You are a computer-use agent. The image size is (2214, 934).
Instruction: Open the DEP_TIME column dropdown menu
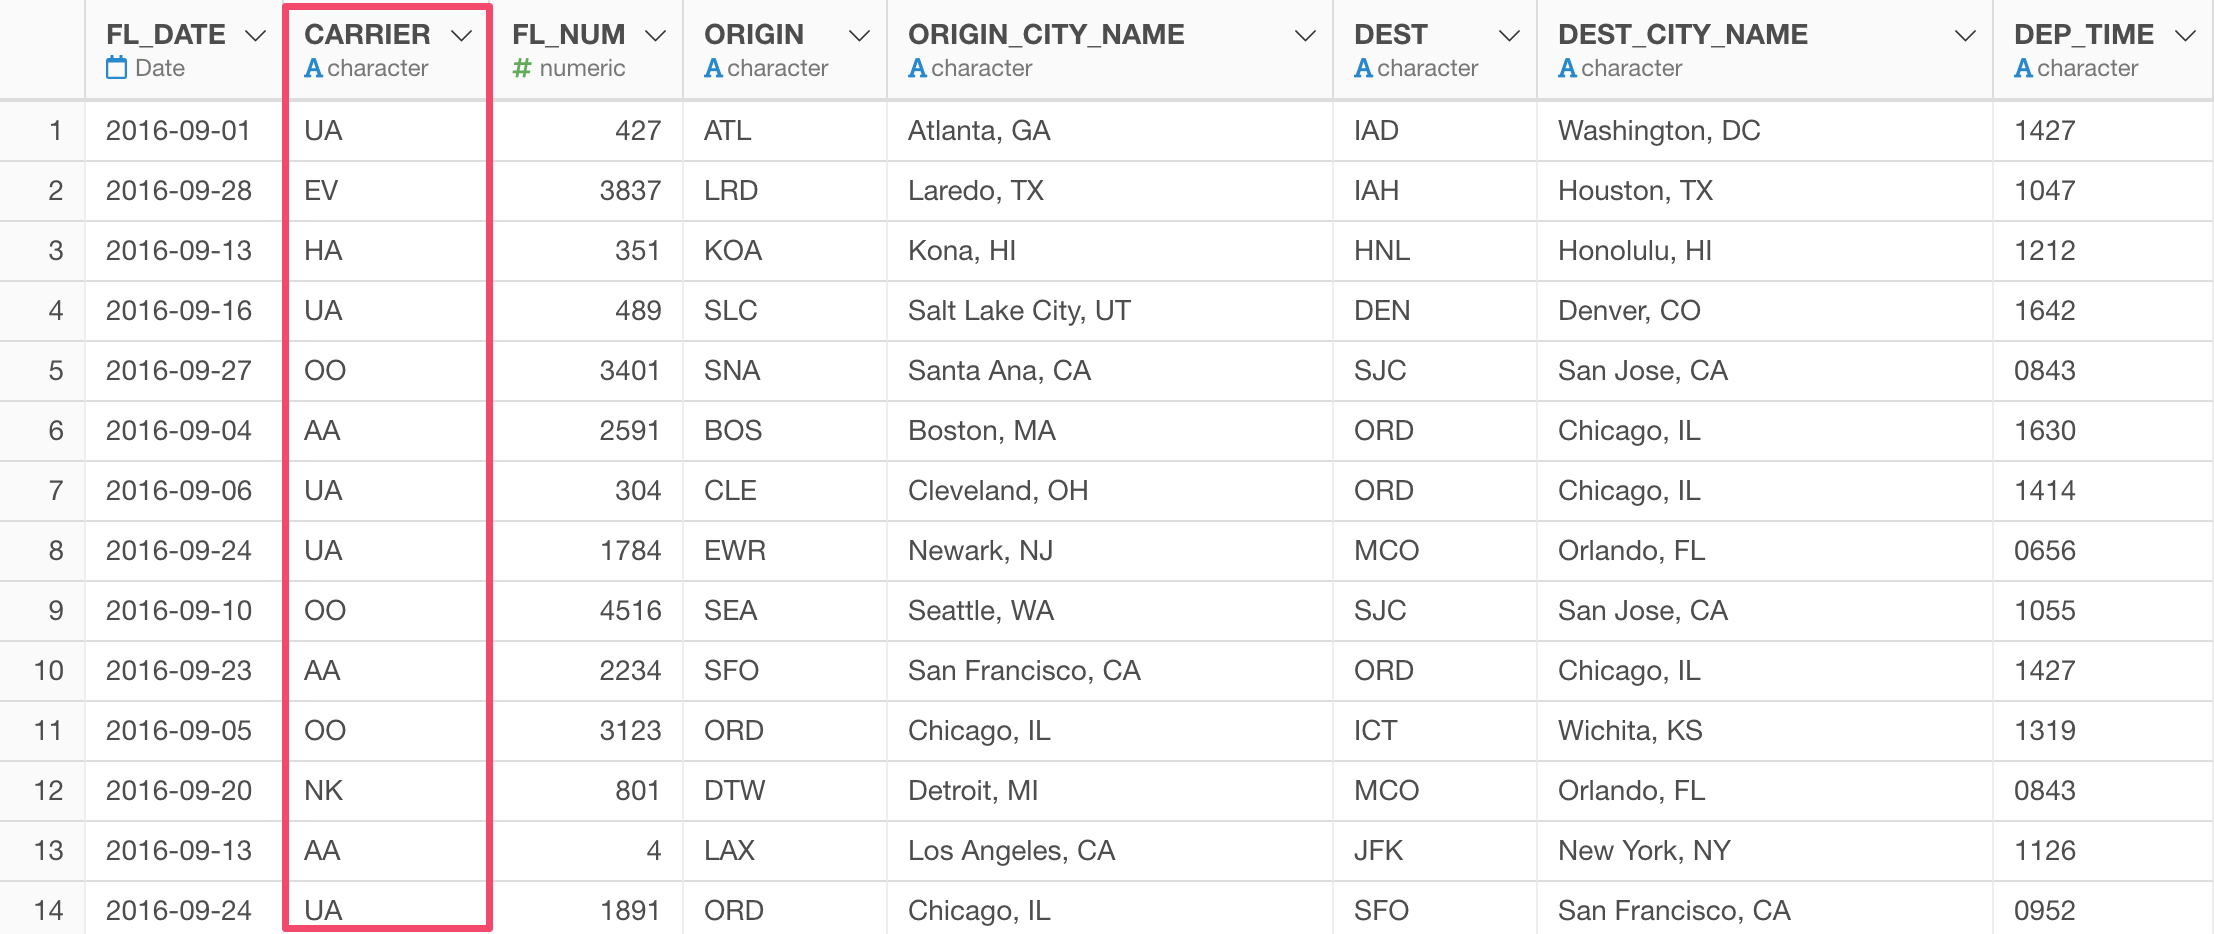pyautogui.click(x=2186, y=36)
